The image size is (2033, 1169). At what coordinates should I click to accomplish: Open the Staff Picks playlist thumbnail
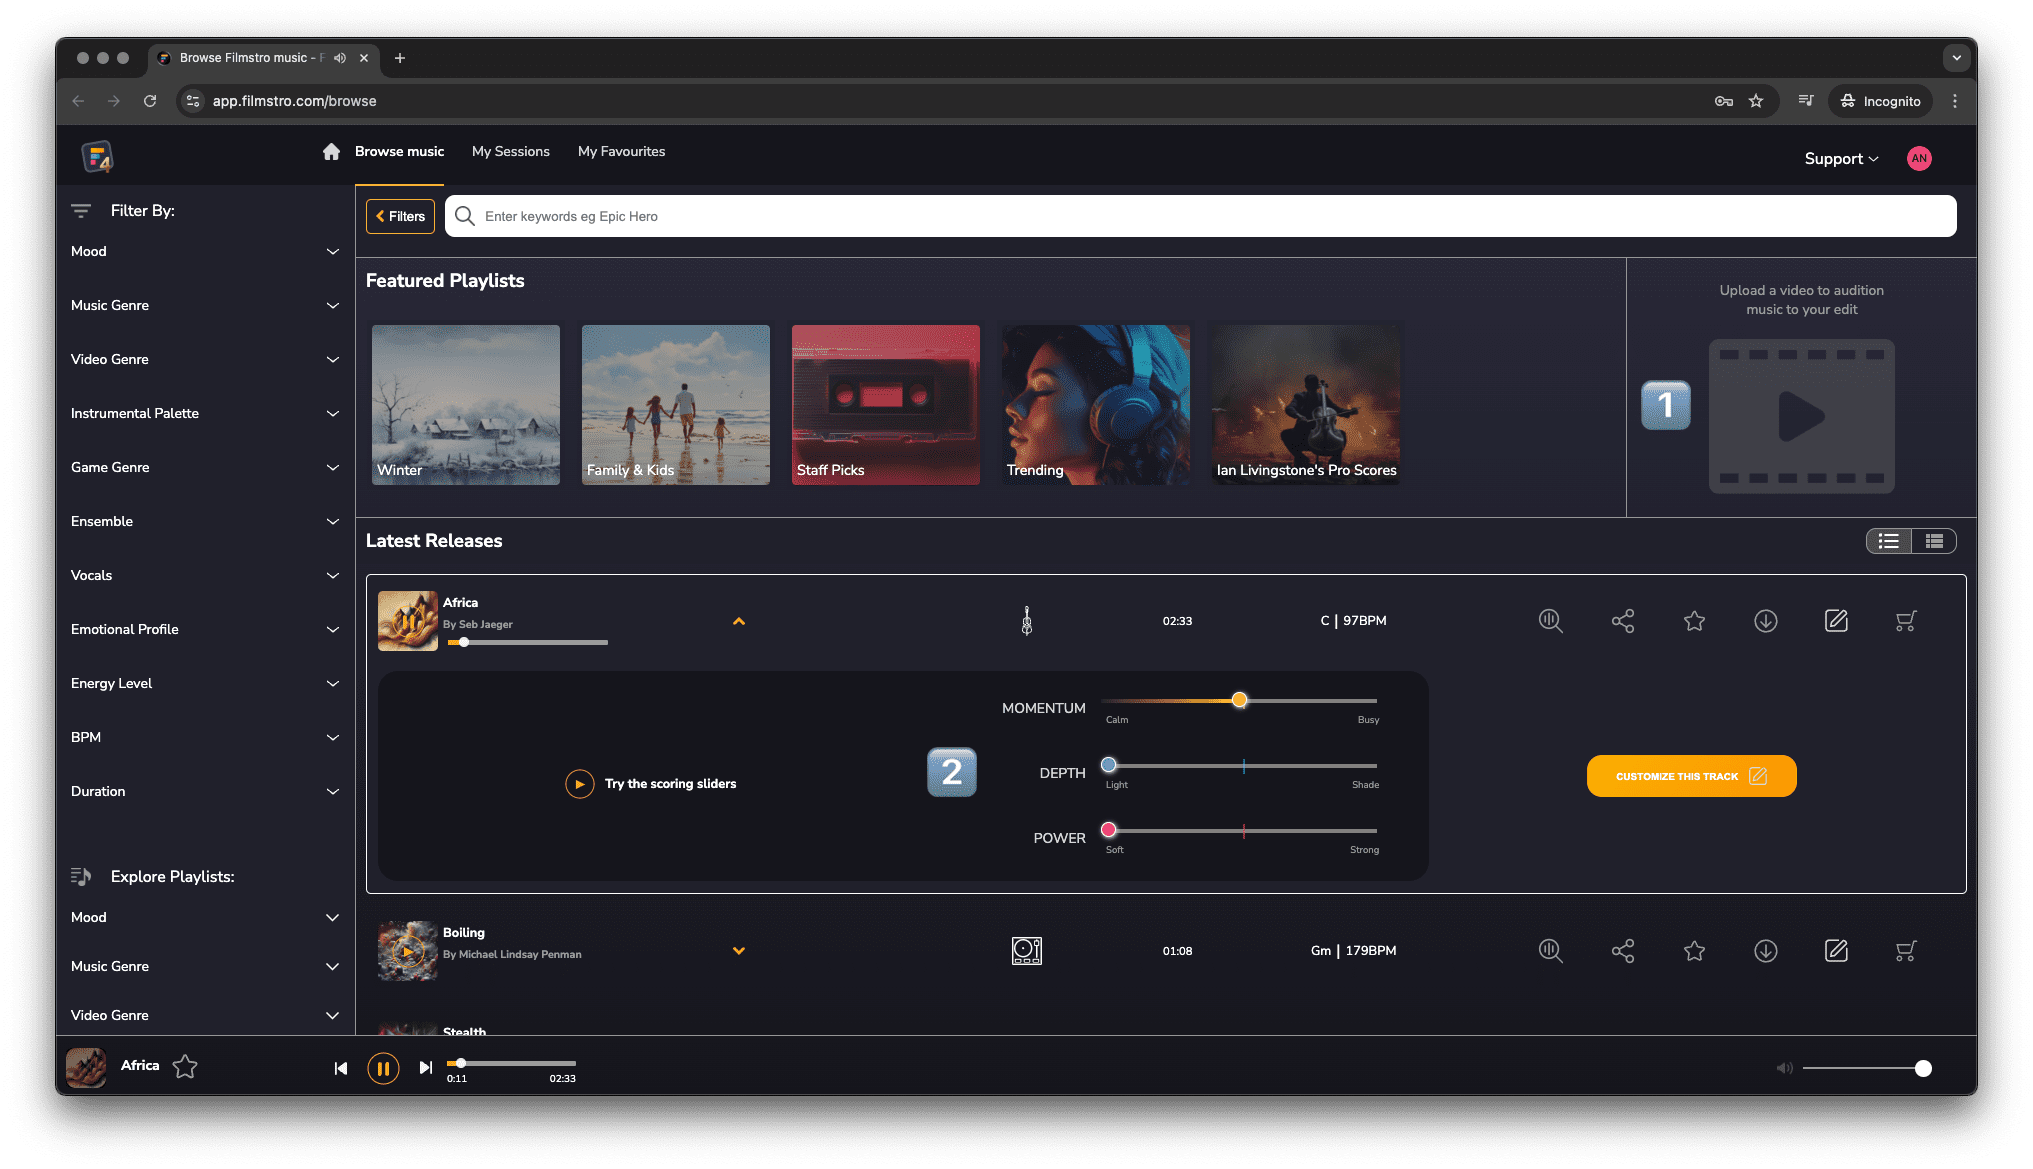click(885, 404)
